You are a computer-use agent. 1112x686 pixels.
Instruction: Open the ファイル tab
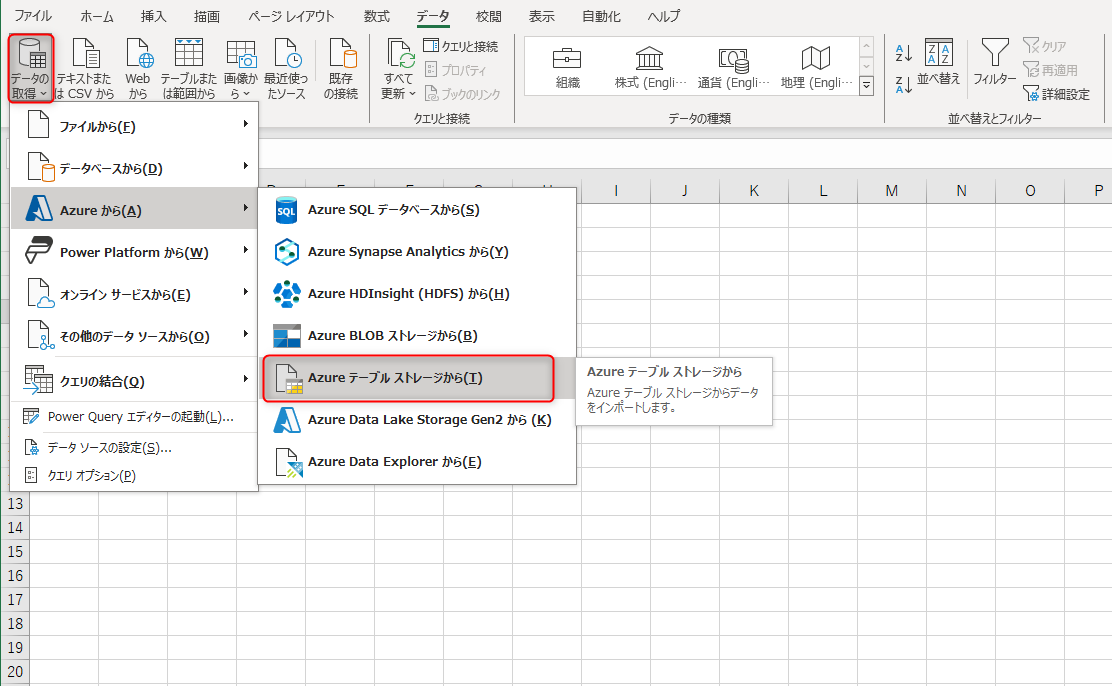[33, 16]
